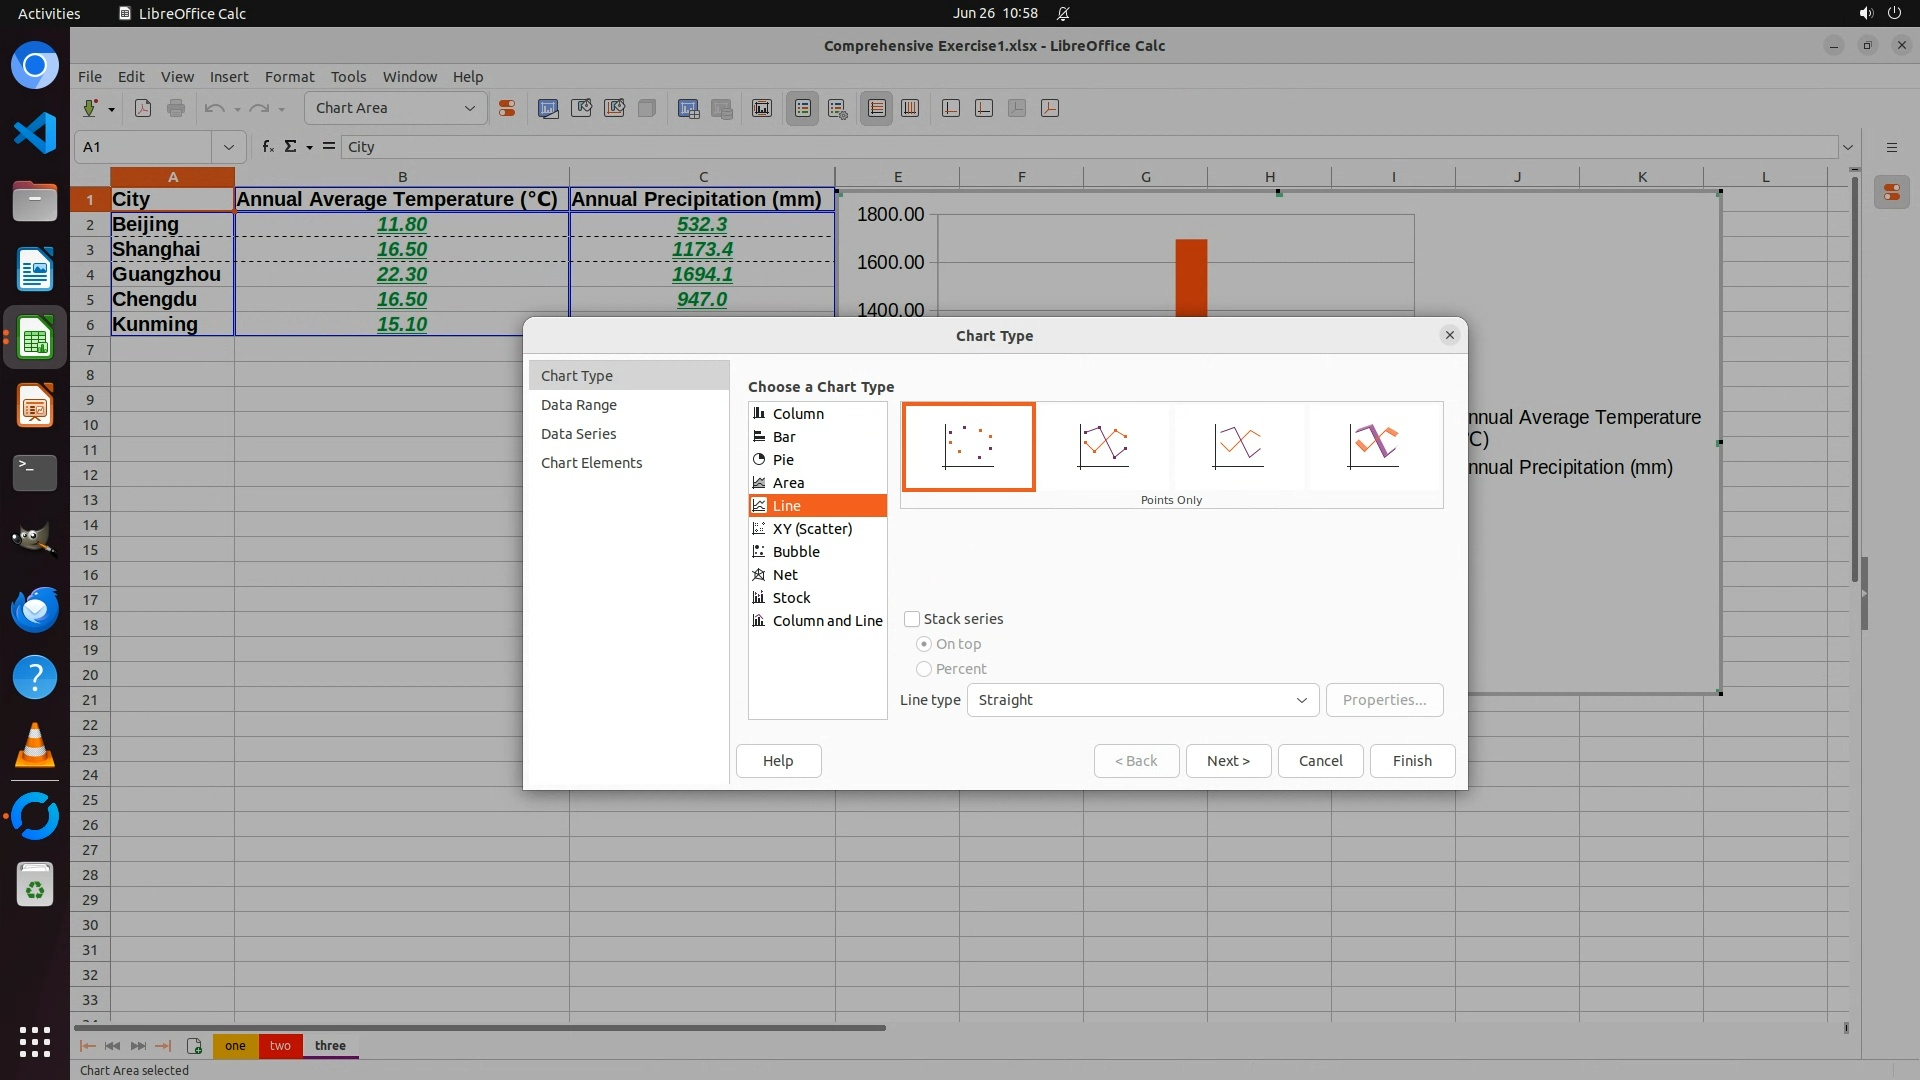This screenshot has width=1920, height=1080.
Task: Go to the Data Series wizard step
Action: 578,434
